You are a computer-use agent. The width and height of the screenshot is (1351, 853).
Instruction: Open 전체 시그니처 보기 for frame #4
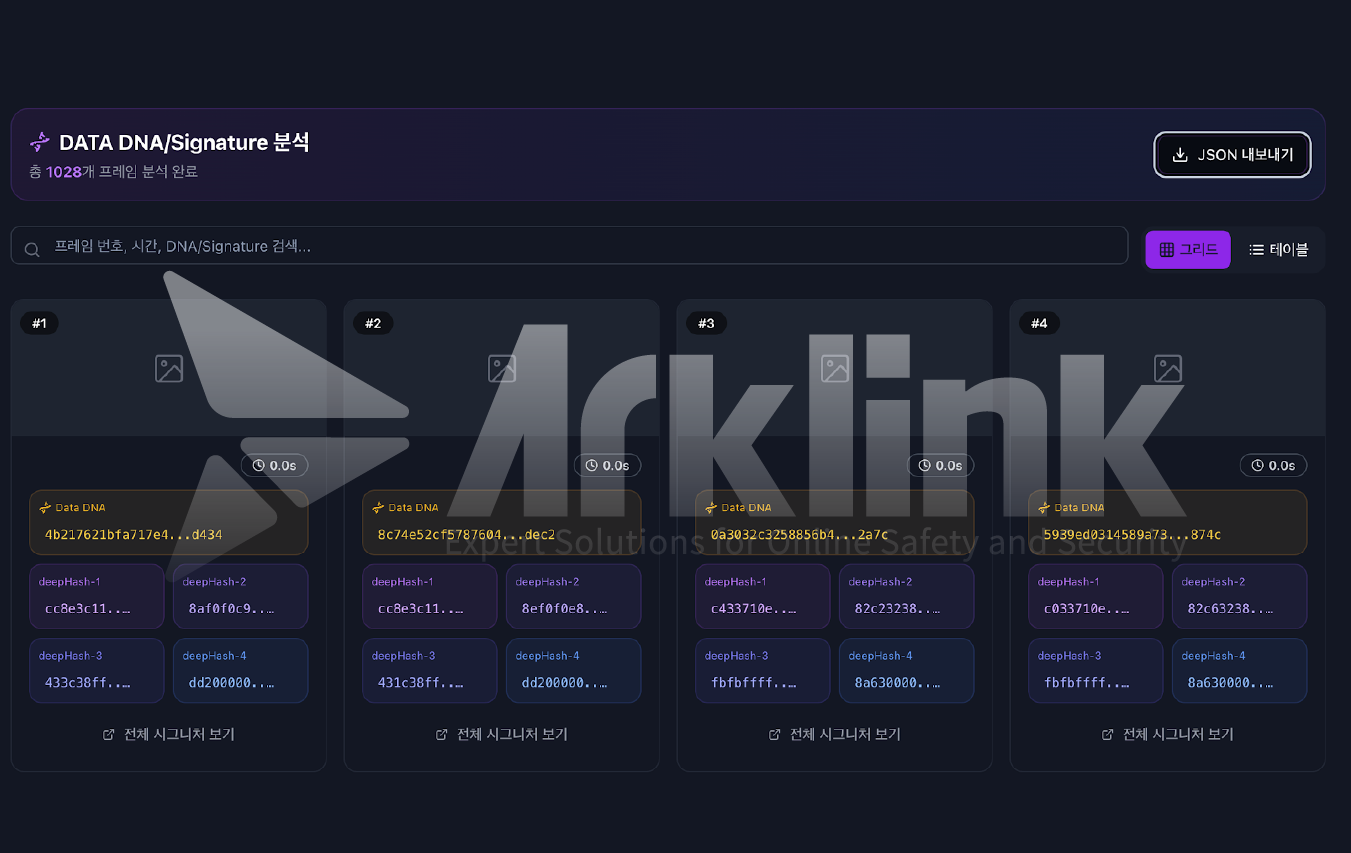1167,734
